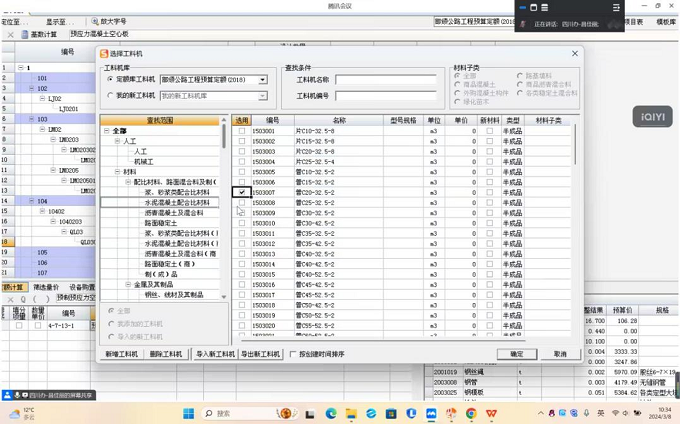Open the 我的新工料机库 dropdown
680x424 pixels.
click(263, 96)
